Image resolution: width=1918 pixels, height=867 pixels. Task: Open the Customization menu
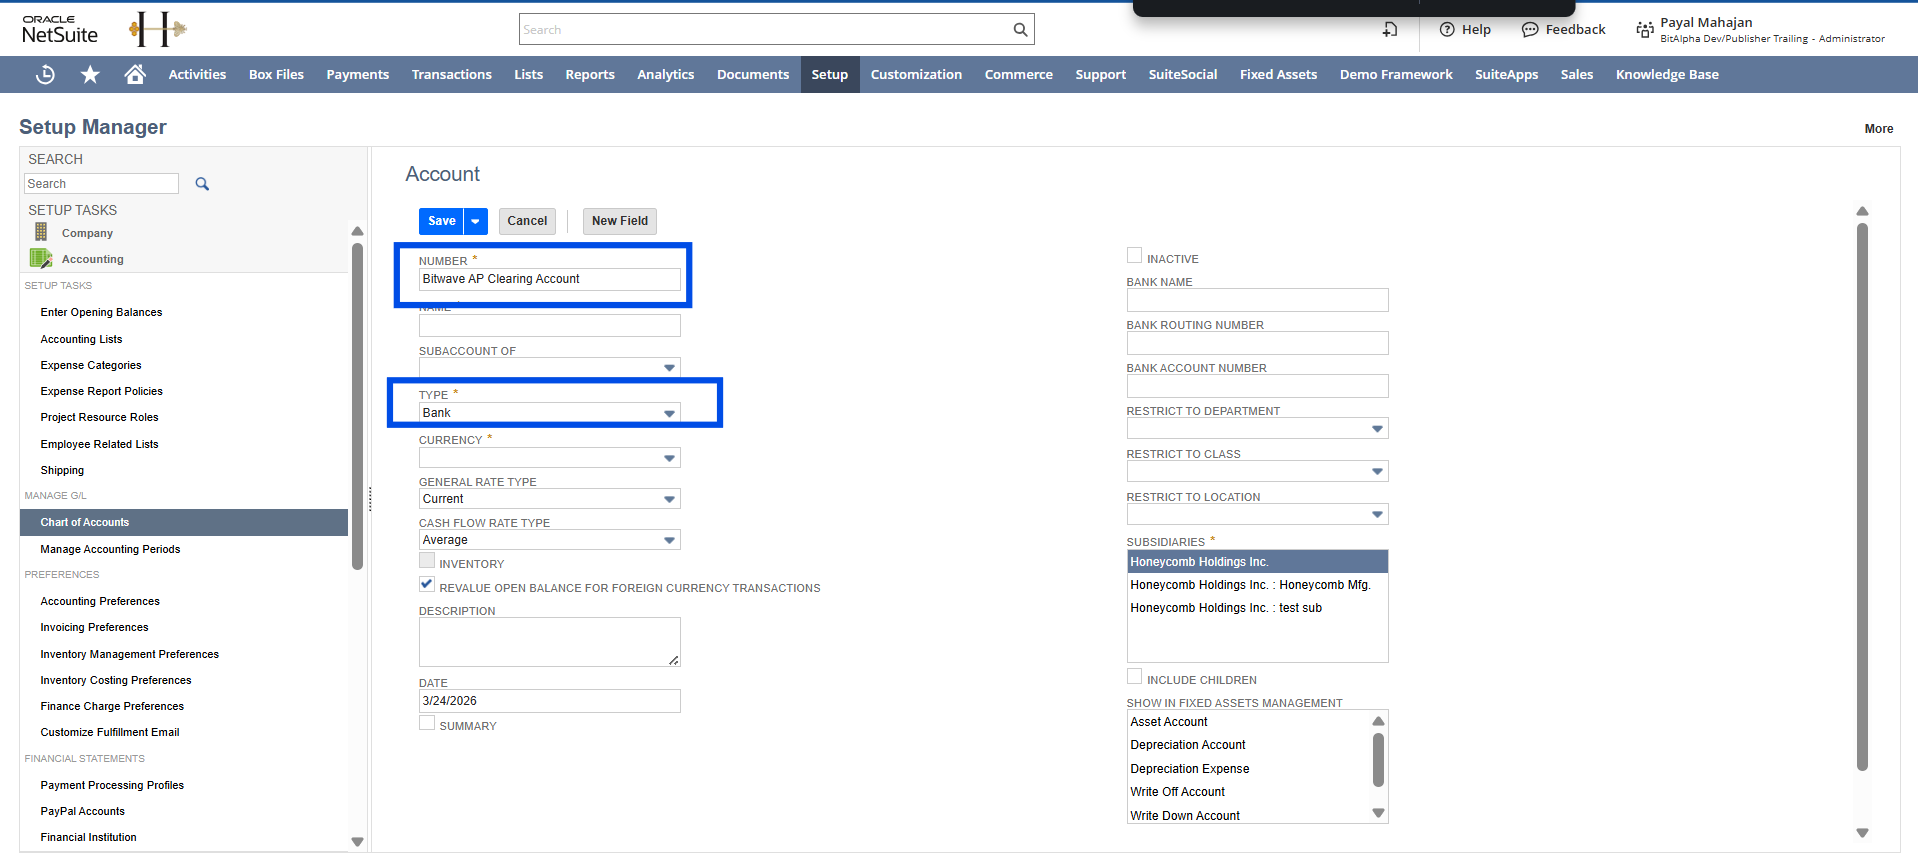pos(916,74)
